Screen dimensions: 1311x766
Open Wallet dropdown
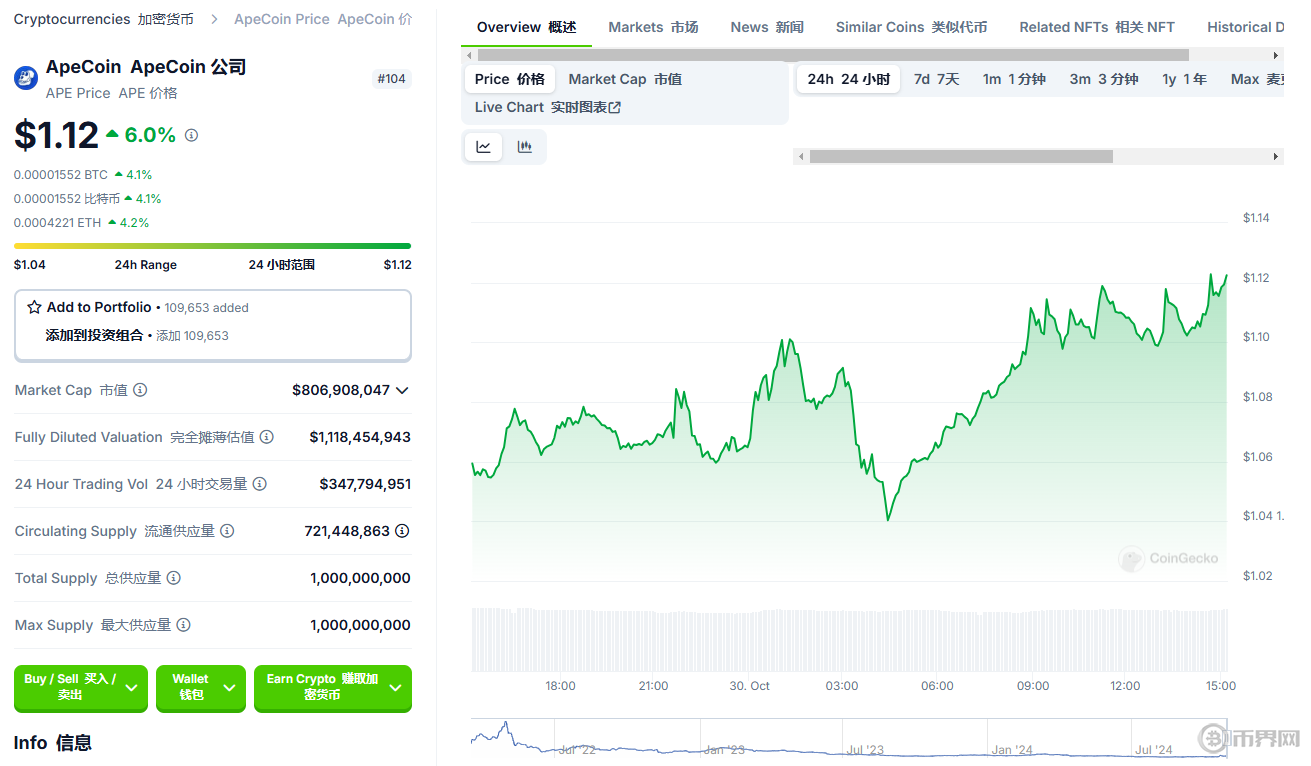coord(200,688)
